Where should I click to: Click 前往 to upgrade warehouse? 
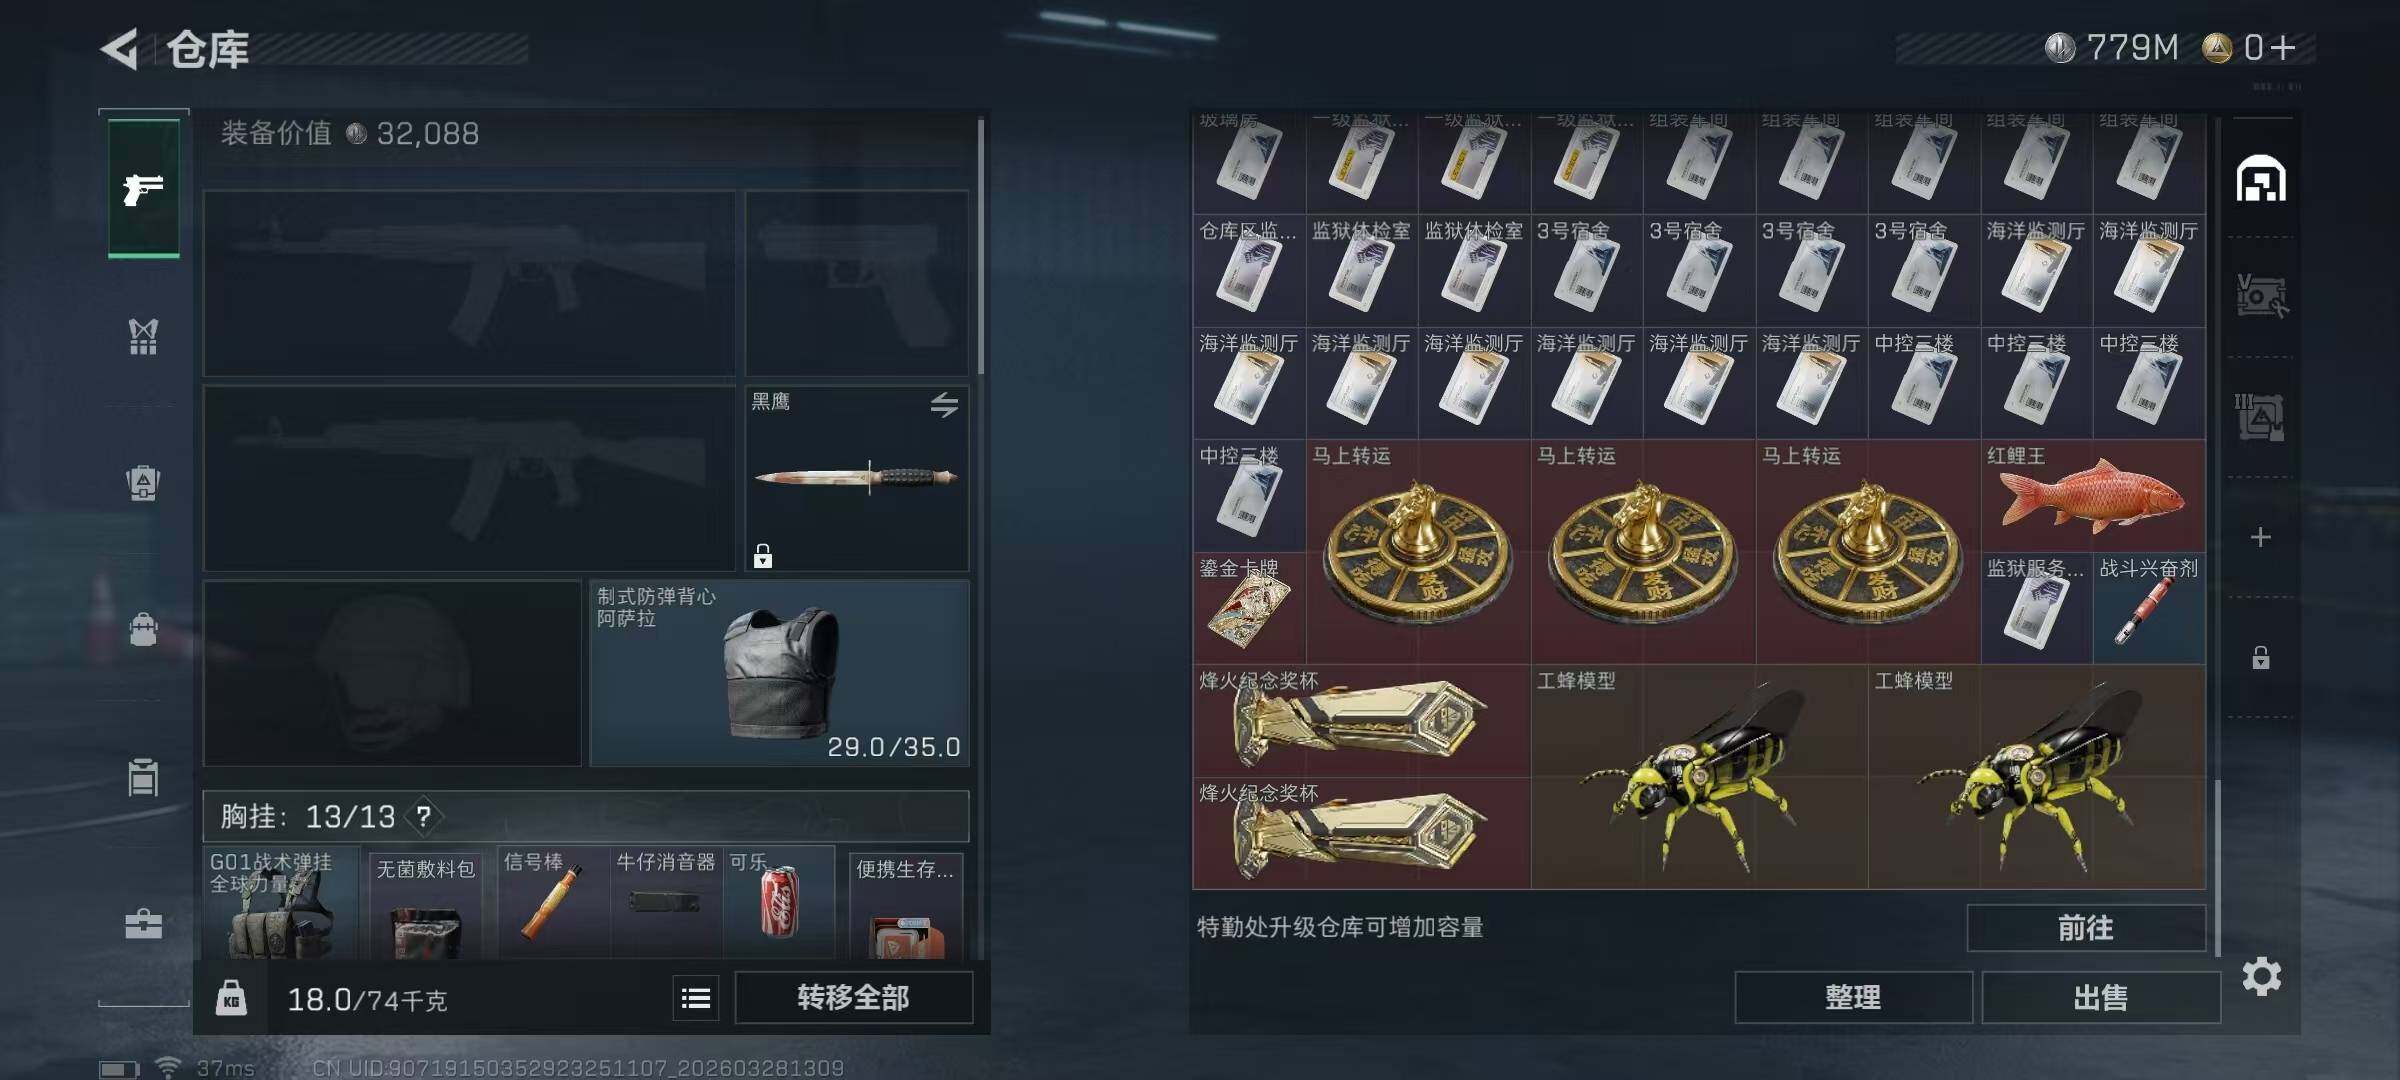click(2086, 928)
